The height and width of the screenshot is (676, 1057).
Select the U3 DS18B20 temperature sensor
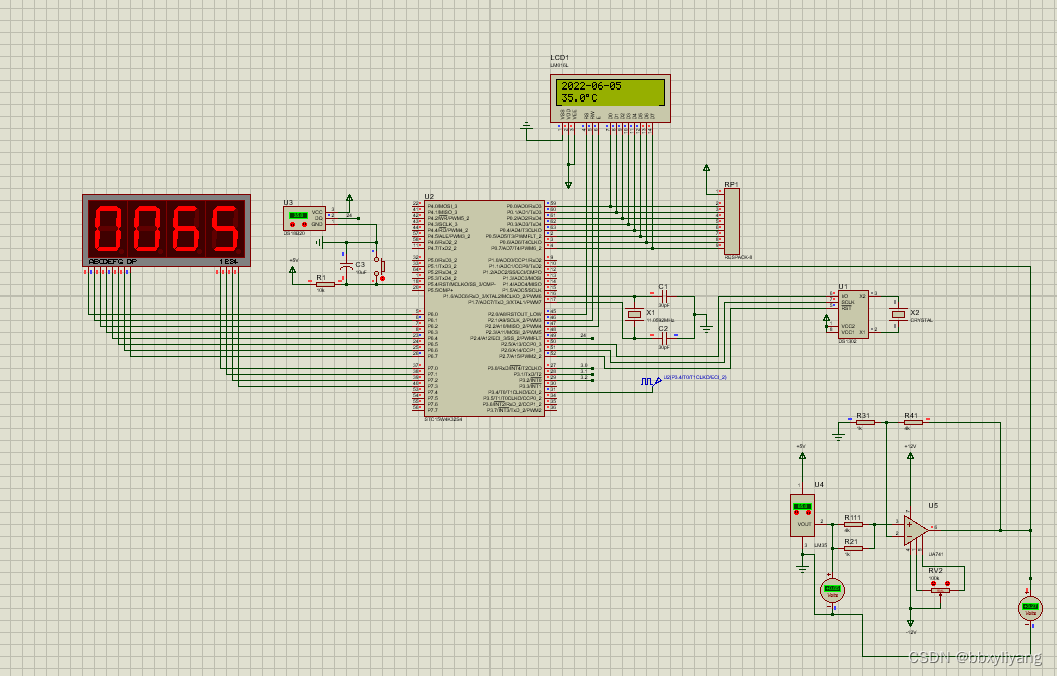click(304, 218)
